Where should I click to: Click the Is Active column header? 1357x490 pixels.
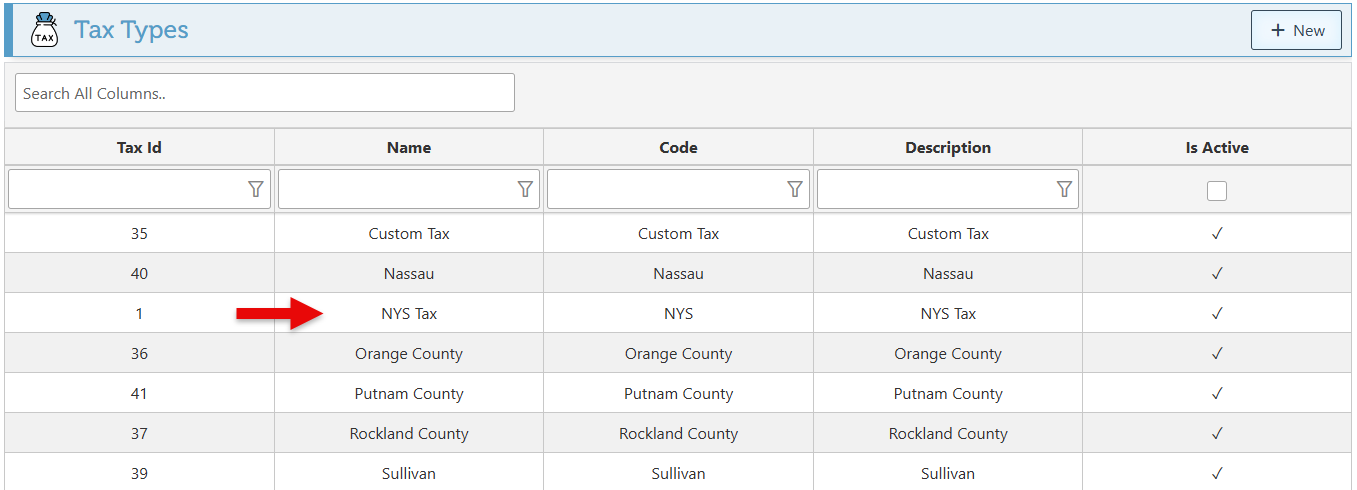(1217, 147)
